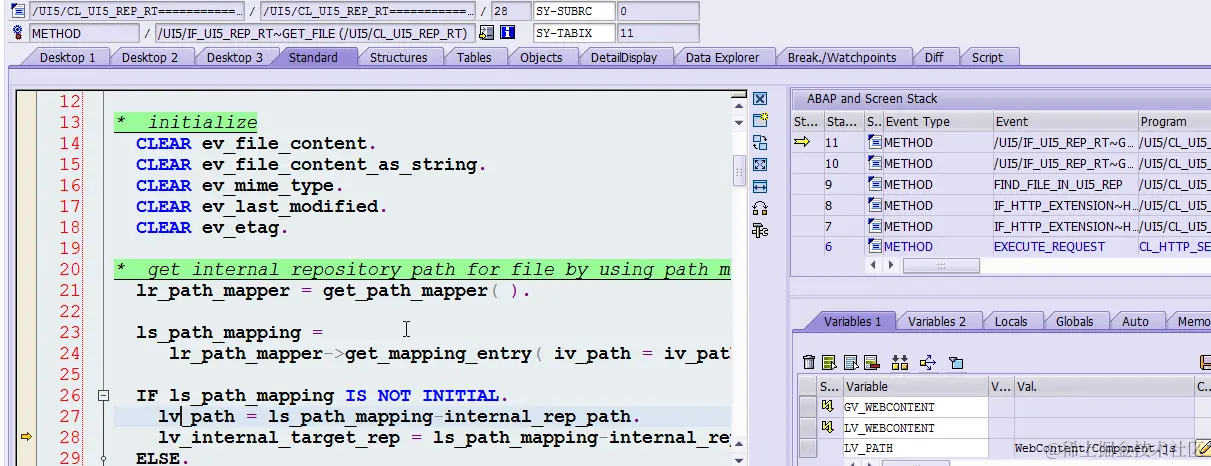Click the blue info icon in header
1211x466 pixels.
point(508,32)
